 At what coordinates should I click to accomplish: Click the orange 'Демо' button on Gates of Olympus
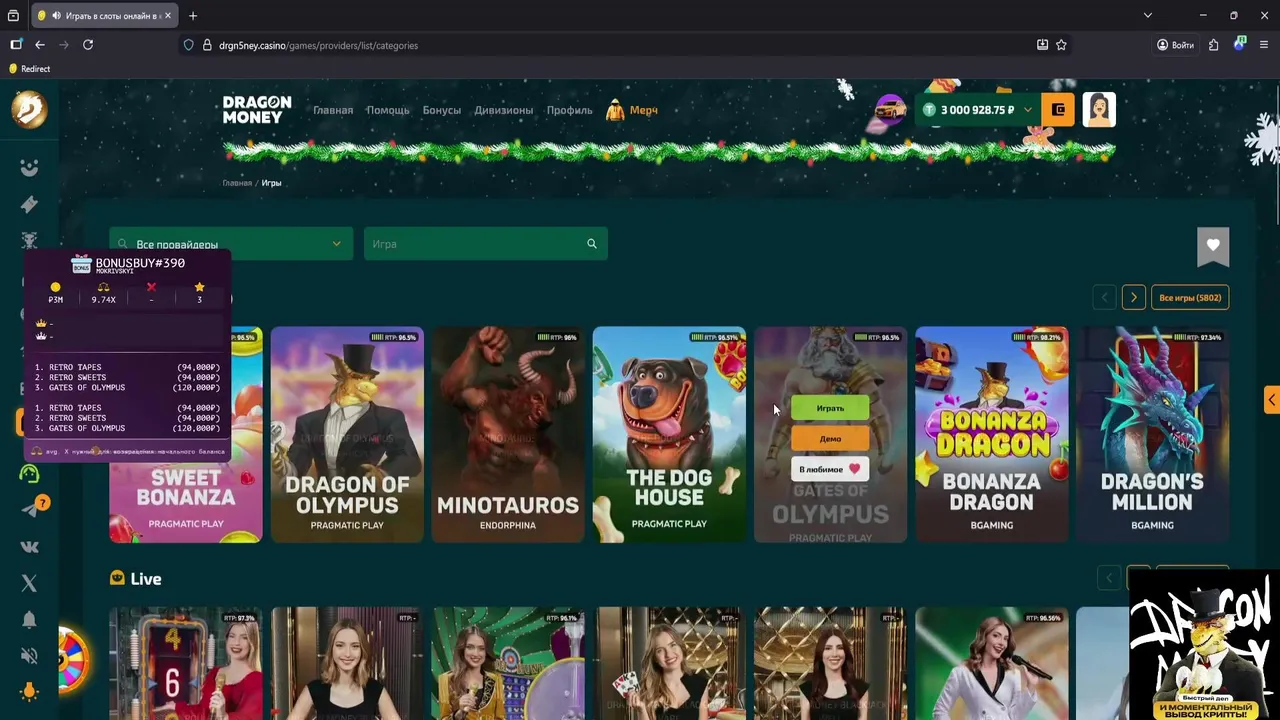pos(830,438)
